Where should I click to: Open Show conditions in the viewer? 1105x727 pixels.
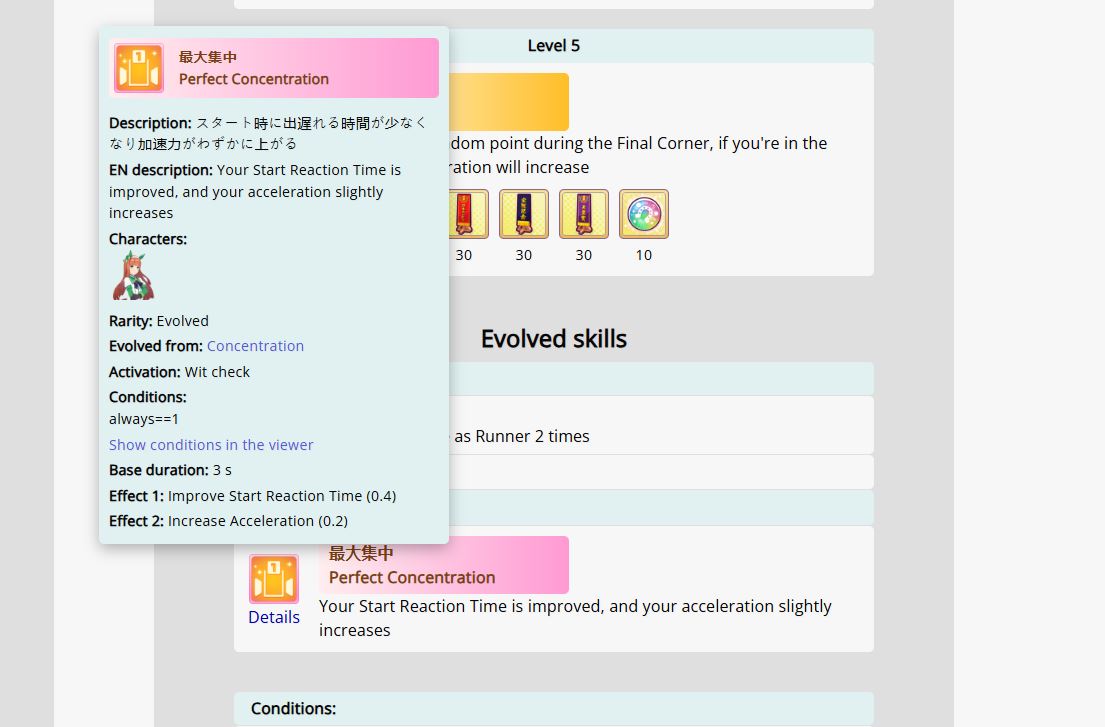click(x=211, y=445)
